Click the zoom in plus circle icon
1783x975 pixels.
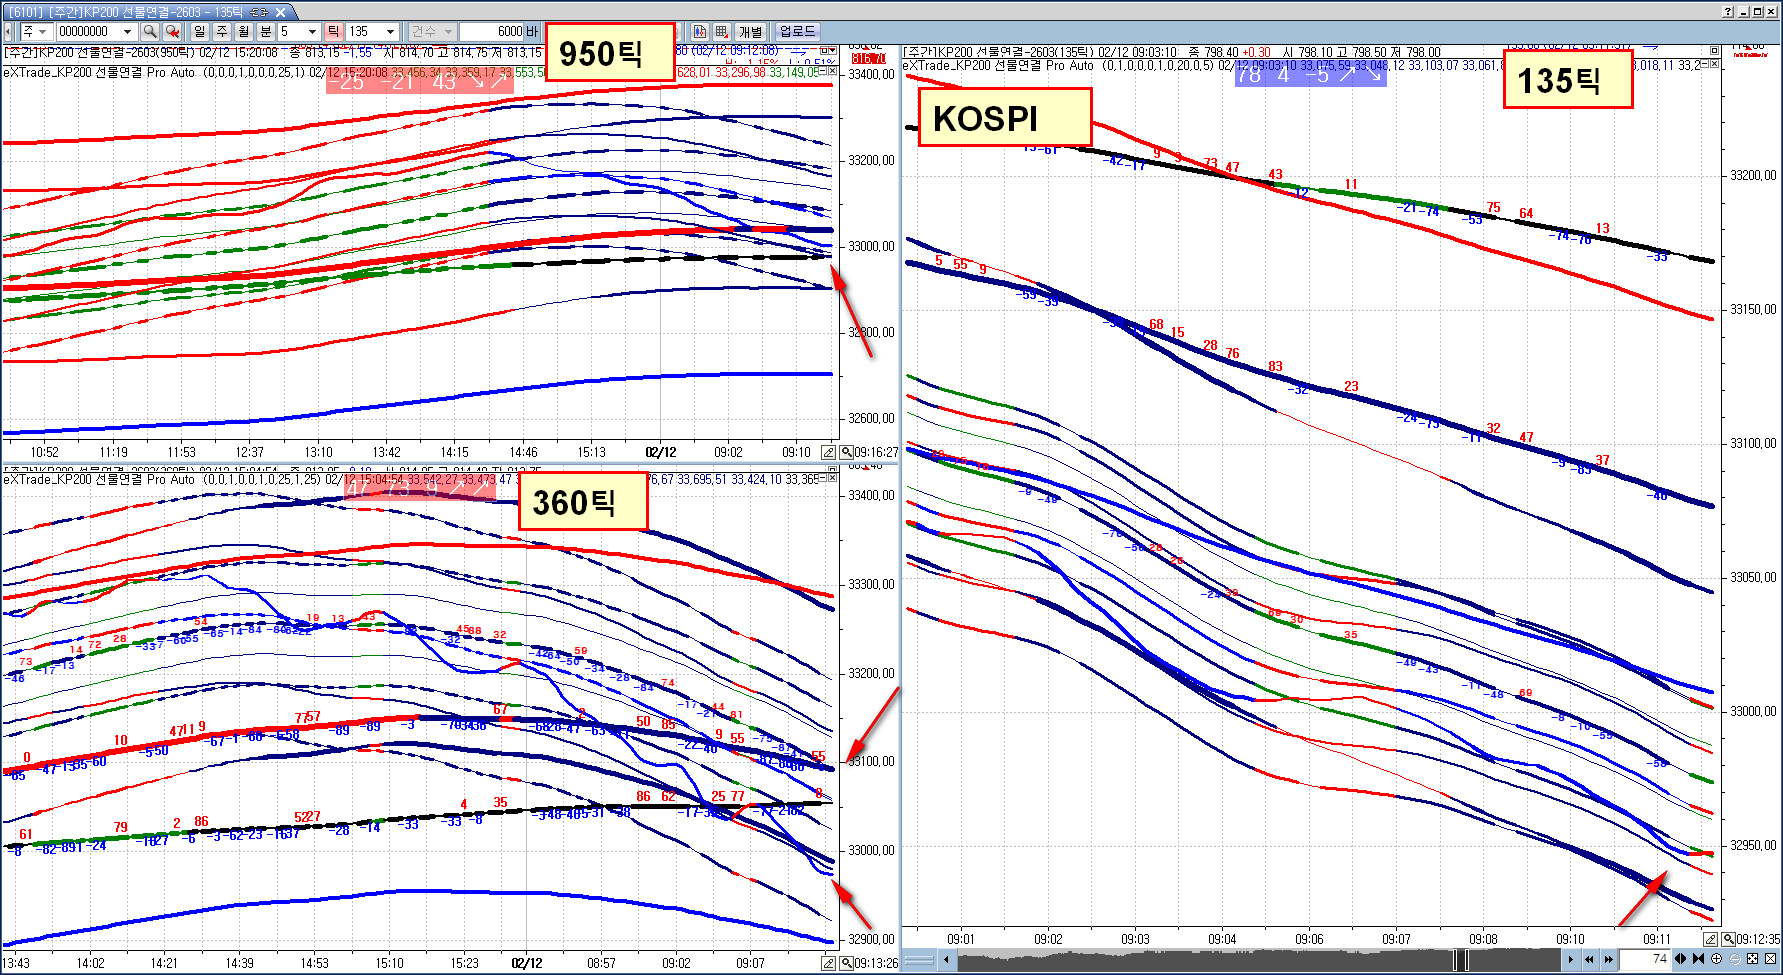coord(1716,959)
